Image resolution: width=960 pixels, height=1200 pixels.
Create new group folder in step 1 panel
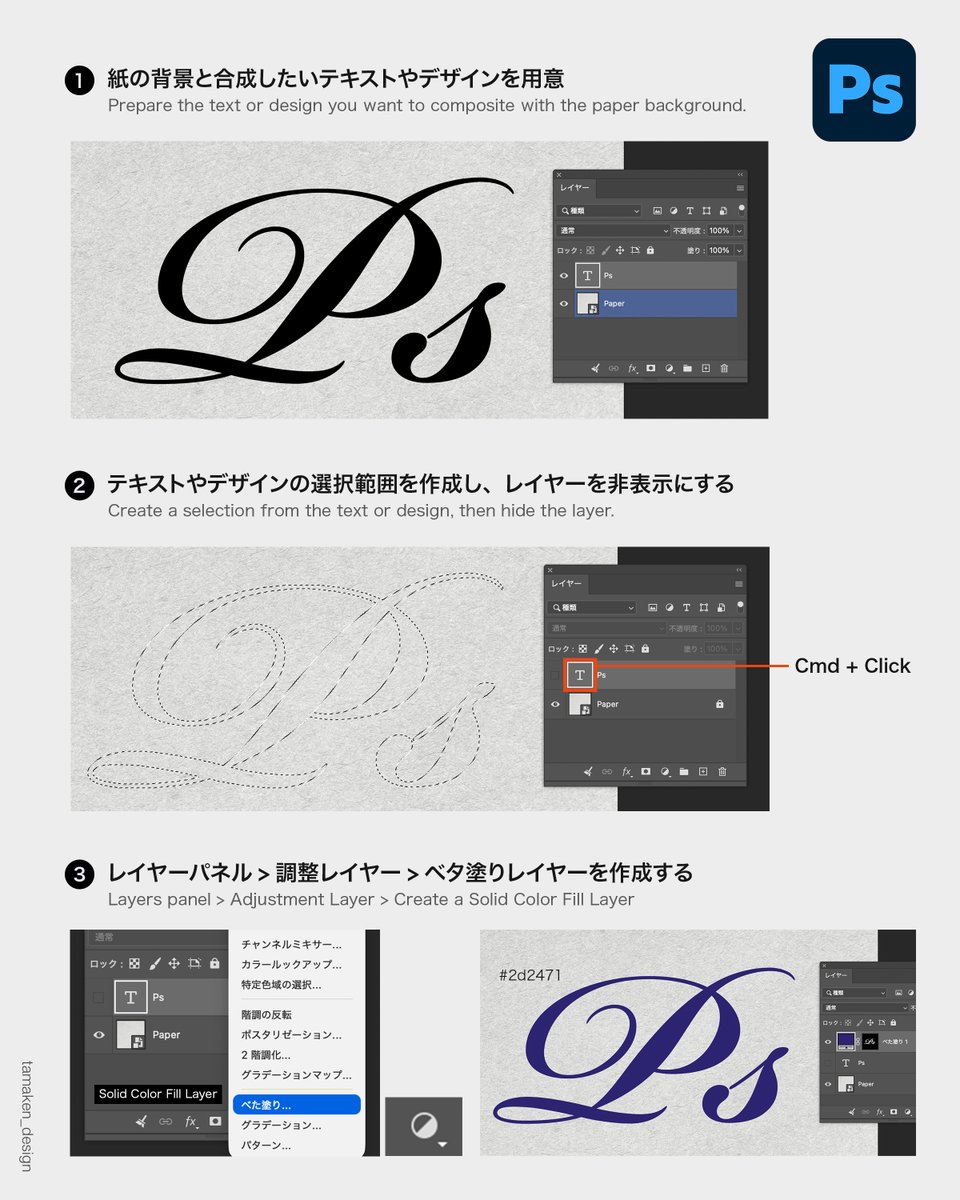687,368
